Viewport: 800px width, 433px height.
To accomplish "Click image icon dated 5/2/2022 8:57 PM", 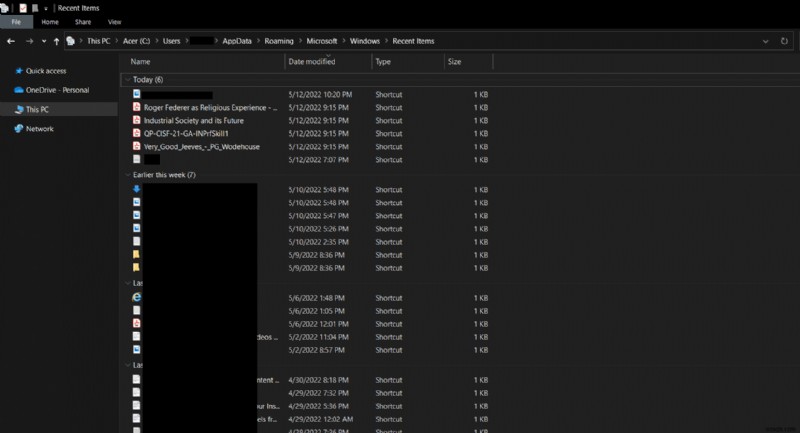I will (x=136, y=350).
